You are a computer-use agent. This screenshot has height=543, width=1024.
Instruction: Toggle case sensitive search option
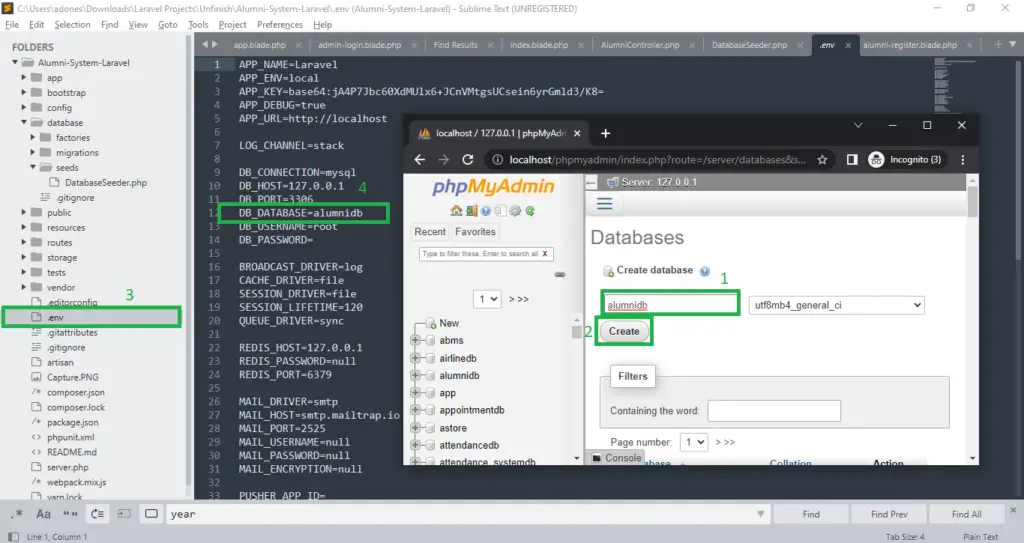(44, 514)
